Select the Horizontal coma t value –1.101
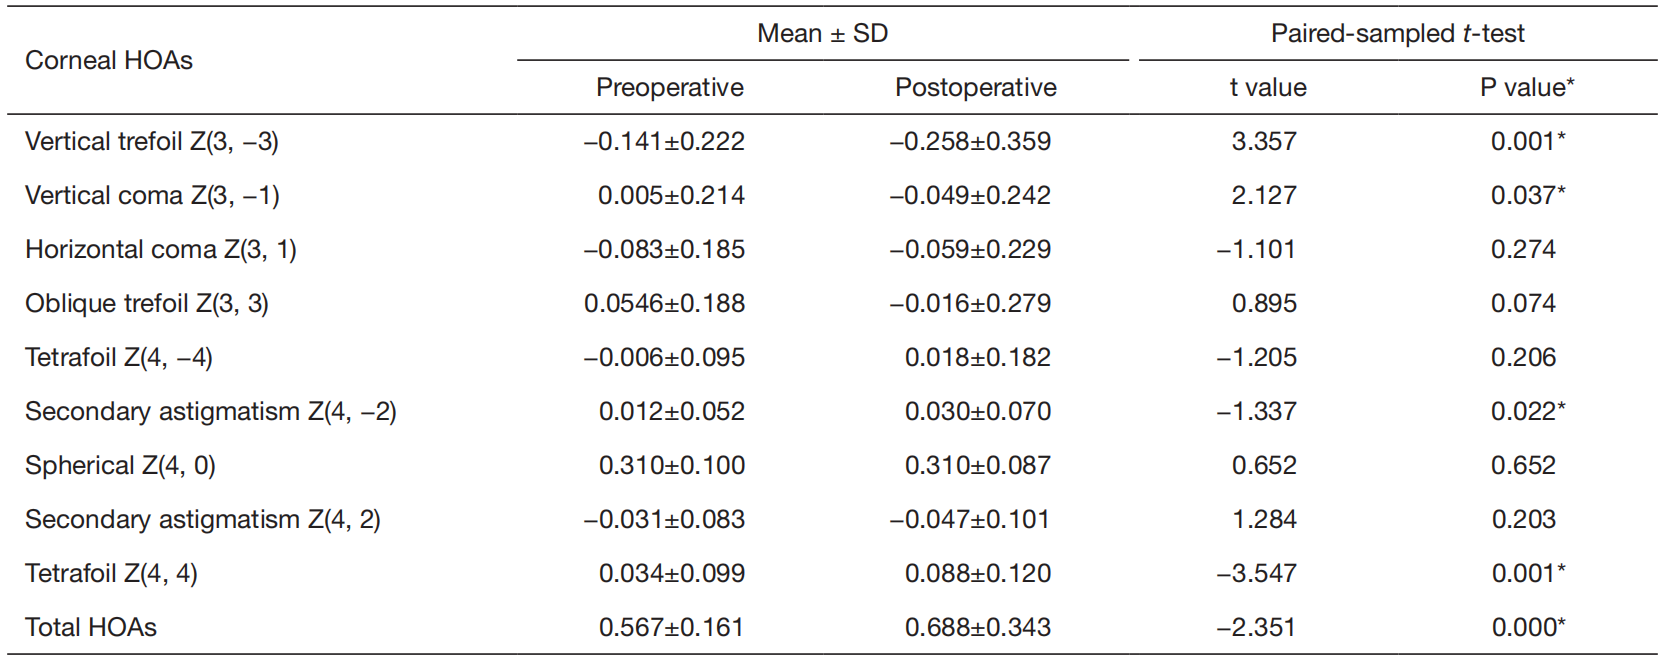This screenshot has height=664, width=1665. (1256, 250)
